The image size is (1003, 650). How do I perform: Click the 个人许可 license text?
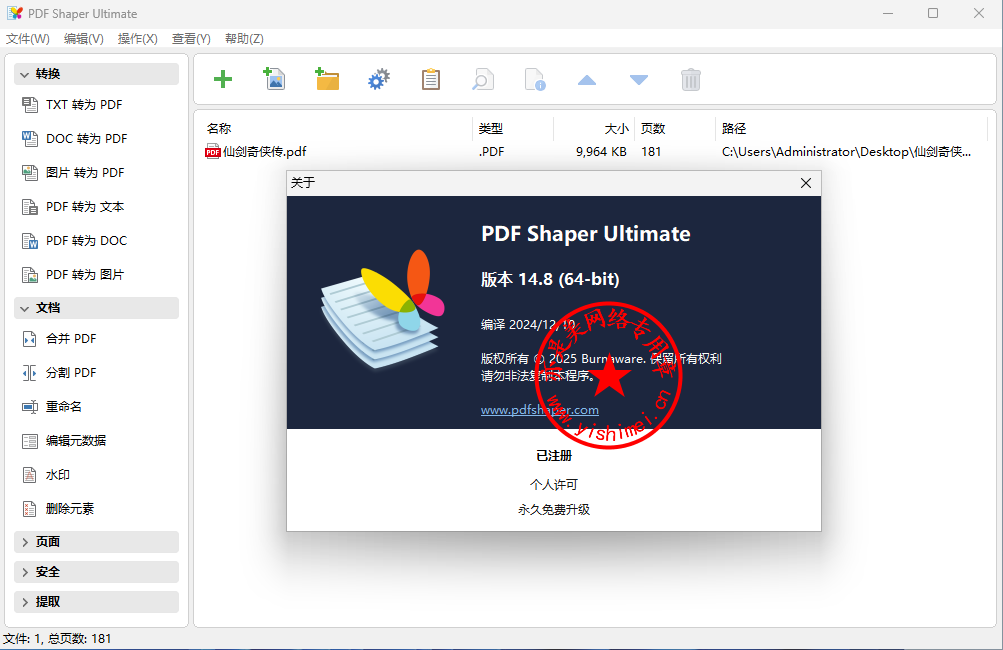point(554,484)
